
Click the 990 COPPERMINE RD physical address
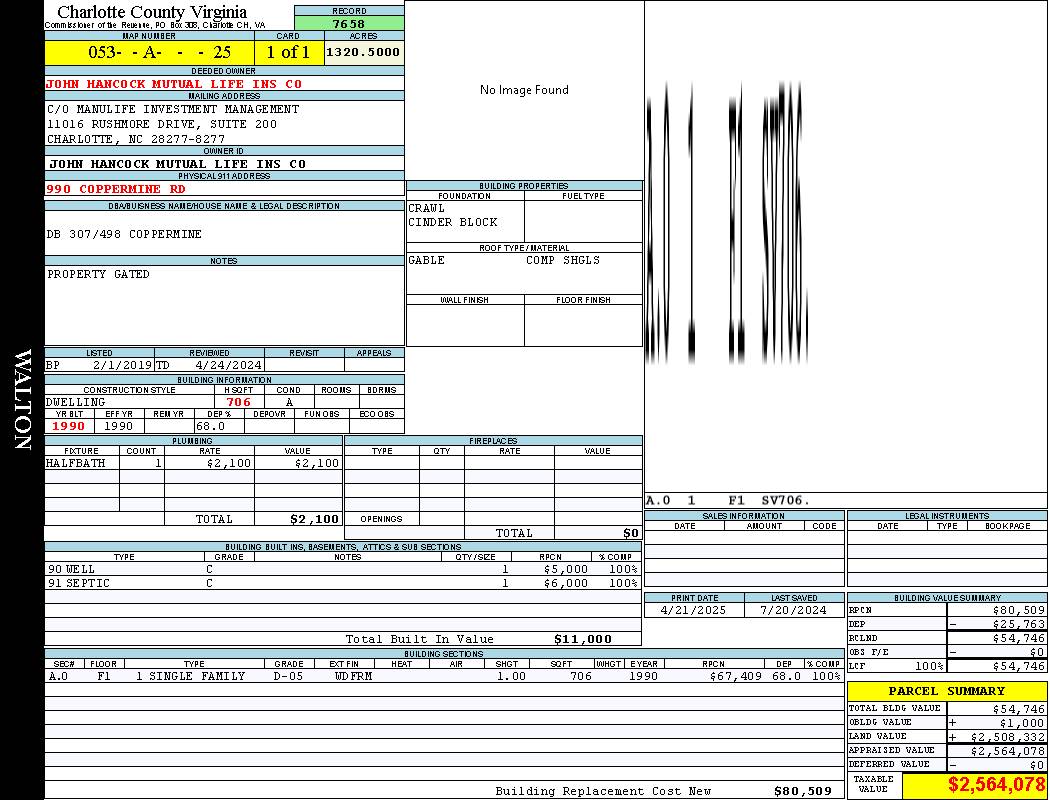(x=116, y=188)
